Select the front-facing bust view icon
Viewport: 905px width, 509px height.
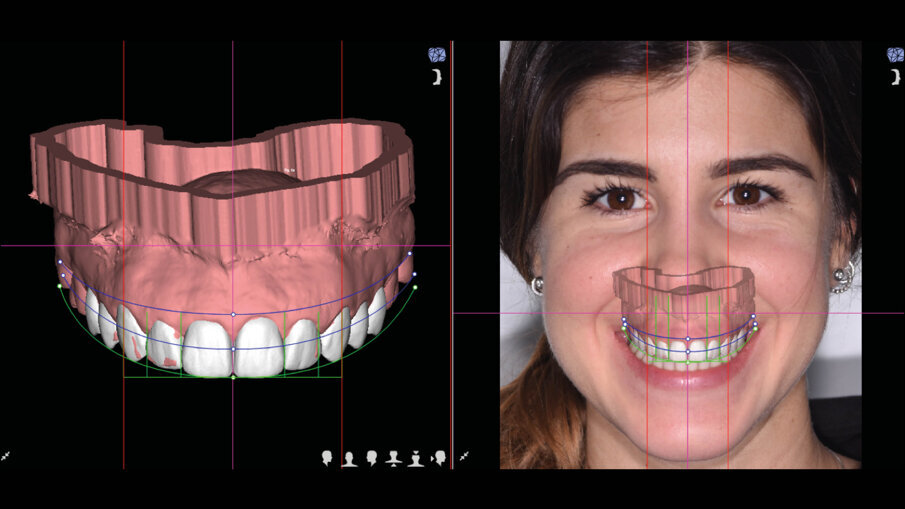[x=349, y=458]
